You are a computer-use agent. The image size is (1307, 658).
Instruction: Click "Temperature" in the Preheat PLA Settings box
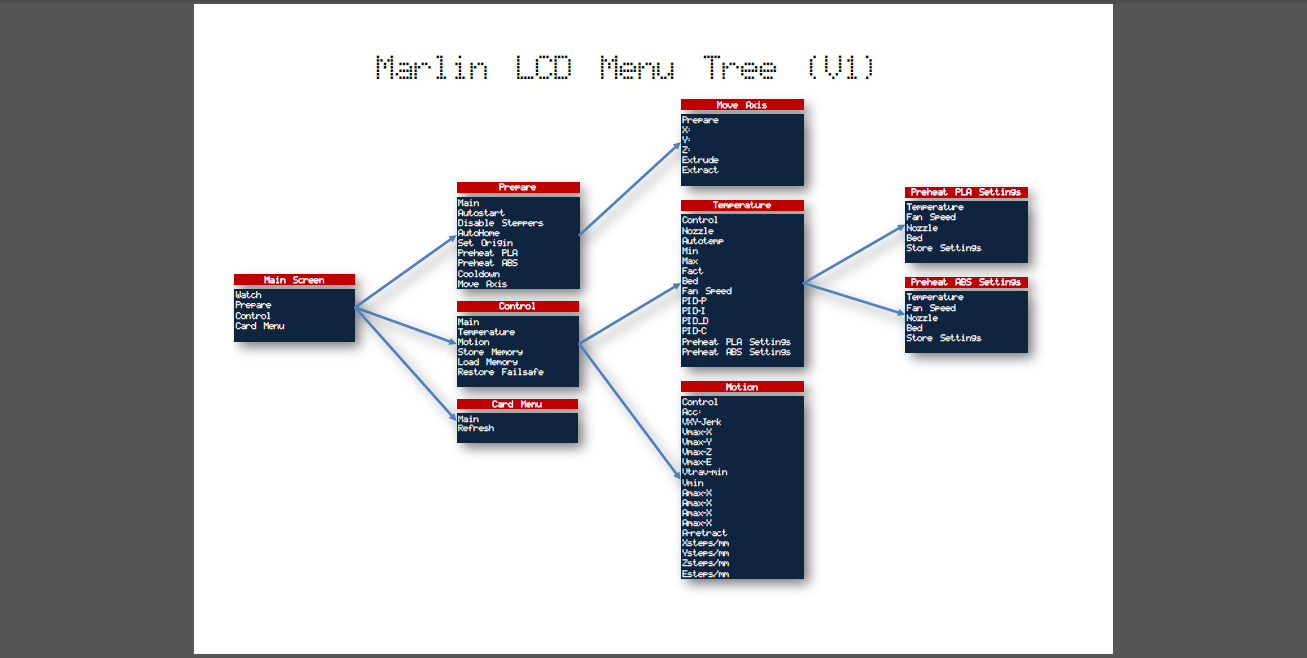(x=935, y=207)
